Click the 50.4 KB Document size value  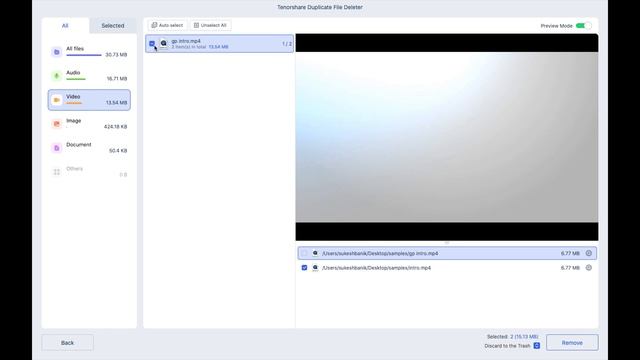(118, 151)
